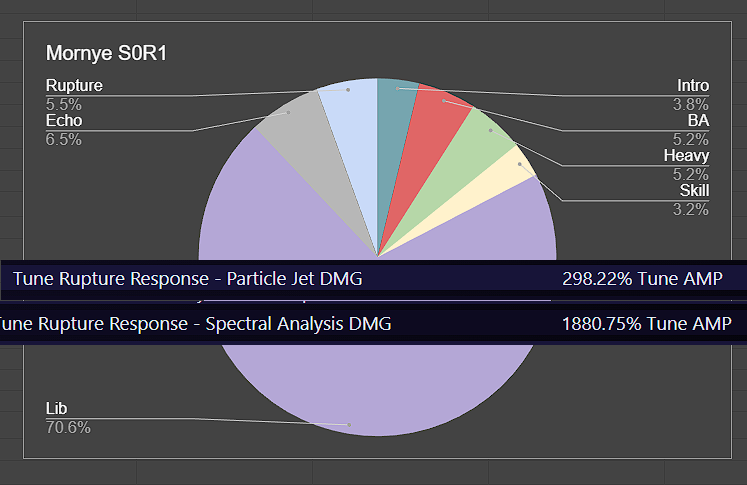Screen dimensions: 747x485
Task: Click the 5.5% Rupture value
Action: click(63, 104)
